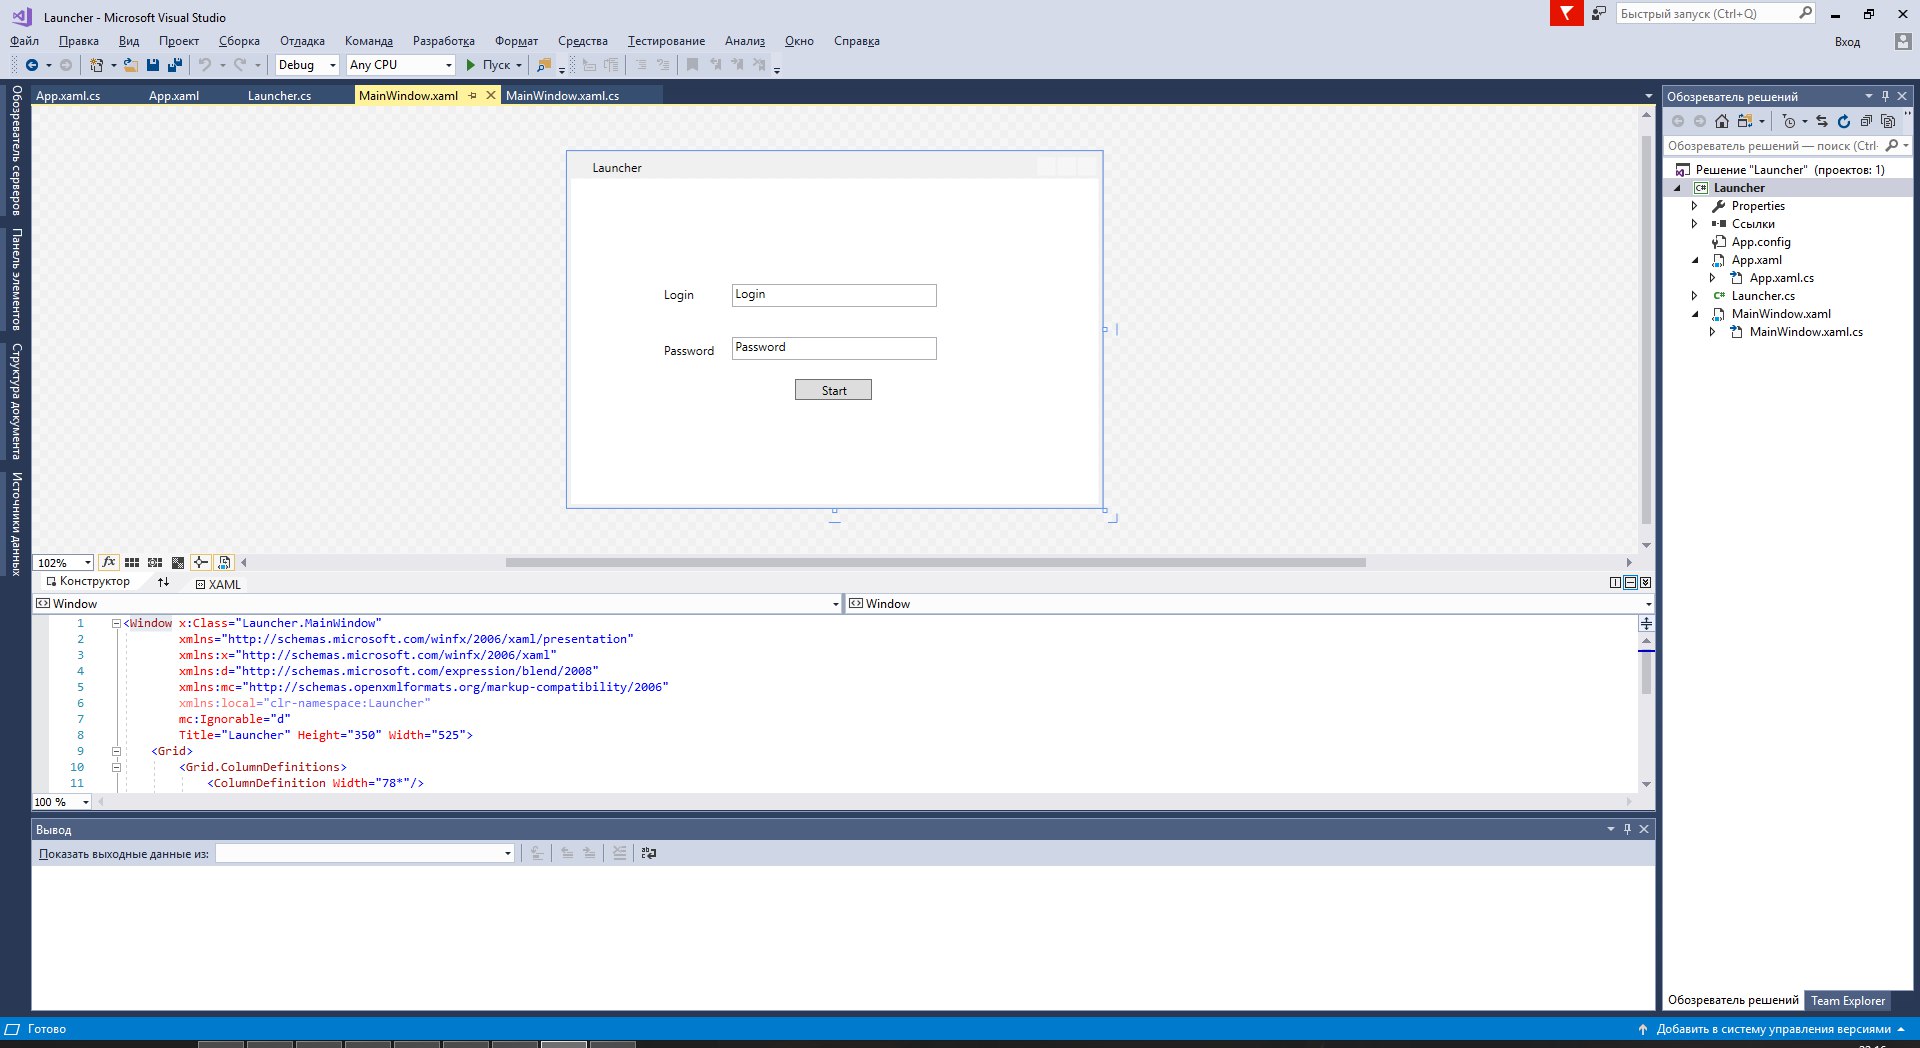Open the designer 102% zoom dropdown
Viewport: 1920px width, 1048px height.
point(63,563)
